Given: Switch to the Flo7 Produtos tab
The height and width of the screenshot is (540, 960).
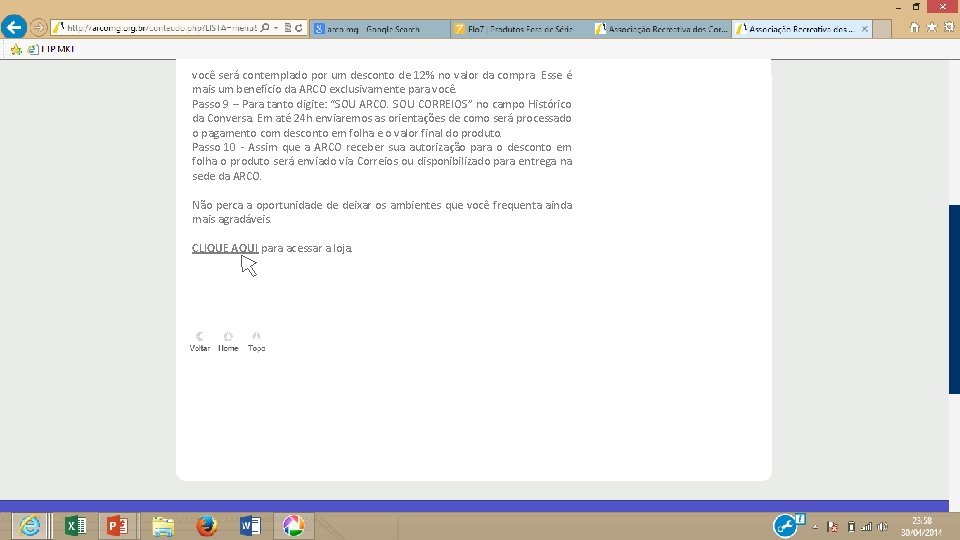Looking at the screenshot, I should [520, 29].
